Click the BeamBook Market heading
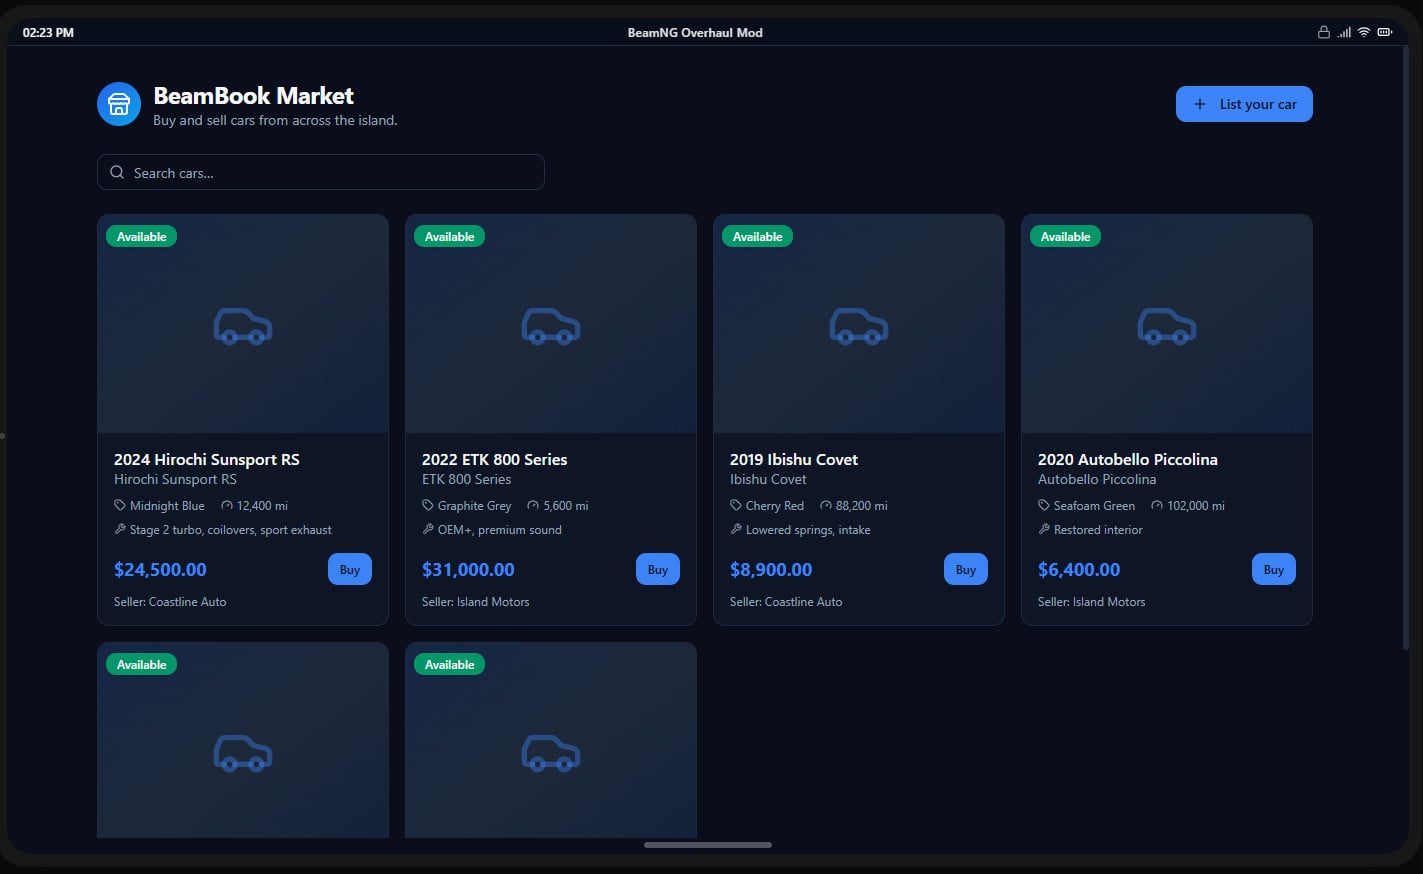1423x874 pixels. coord(253,96)
